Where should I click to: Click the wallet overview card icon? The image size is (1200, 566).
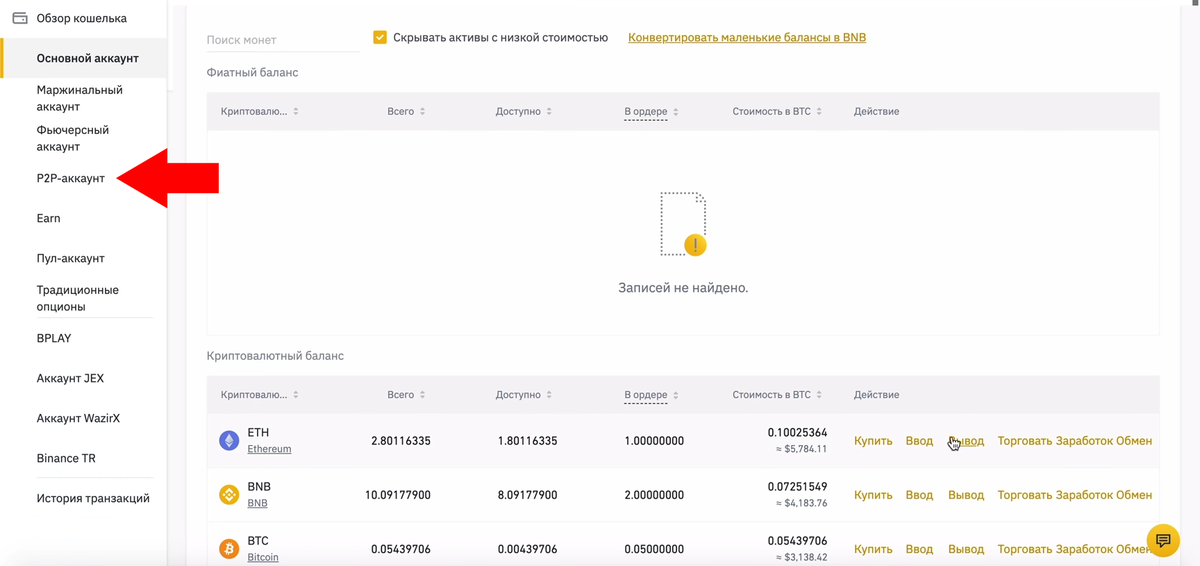tap(20, 18)
